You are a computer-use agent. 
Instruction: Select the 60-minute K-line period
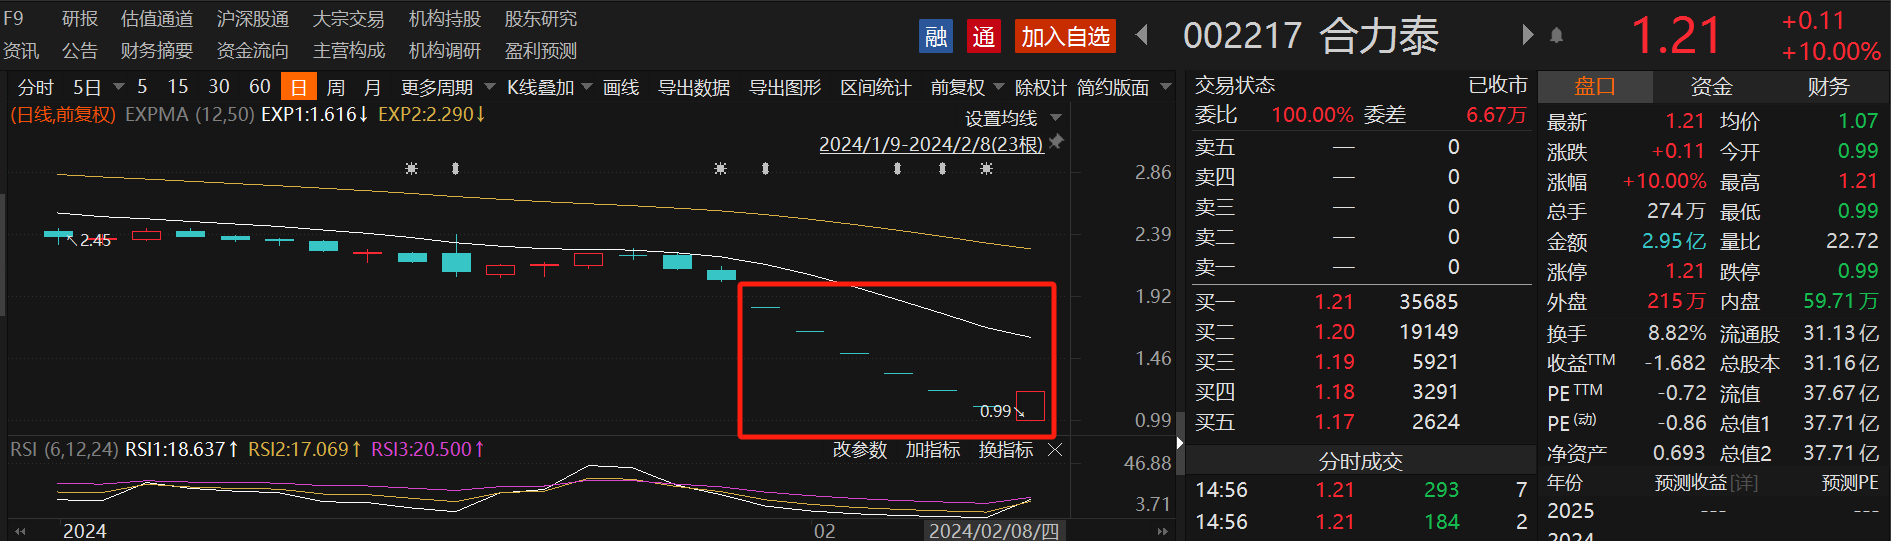coord(260,87)
